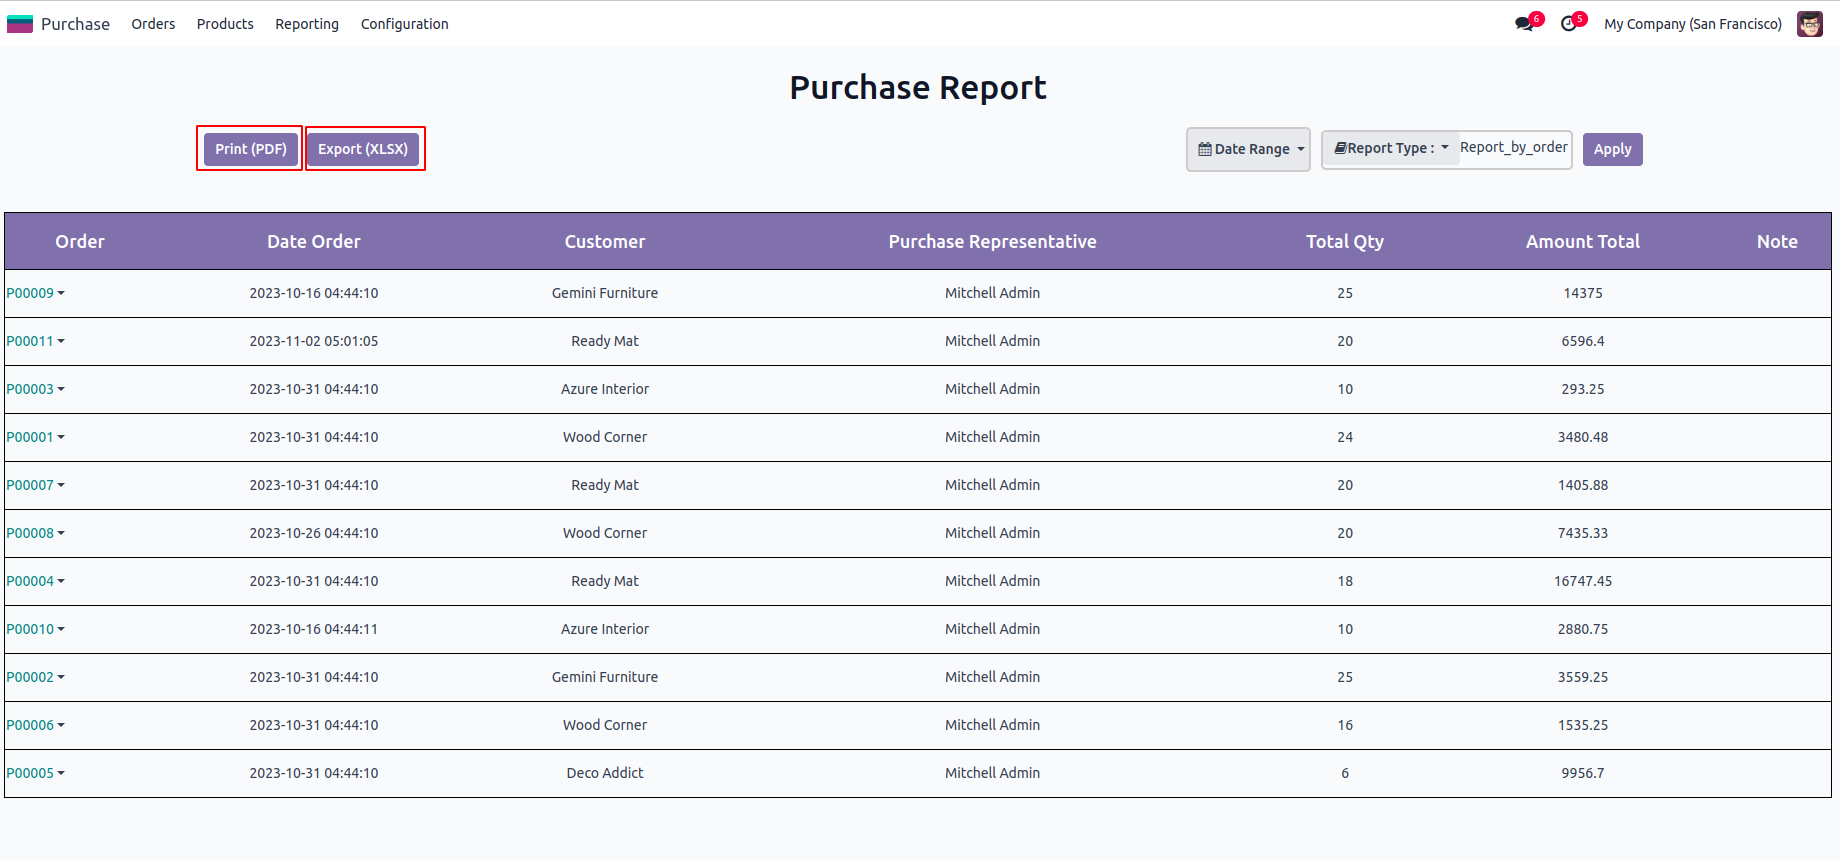The image size is (1840, 860).
Task: Open purchase order P00004 link
Action: pos(30,581)
